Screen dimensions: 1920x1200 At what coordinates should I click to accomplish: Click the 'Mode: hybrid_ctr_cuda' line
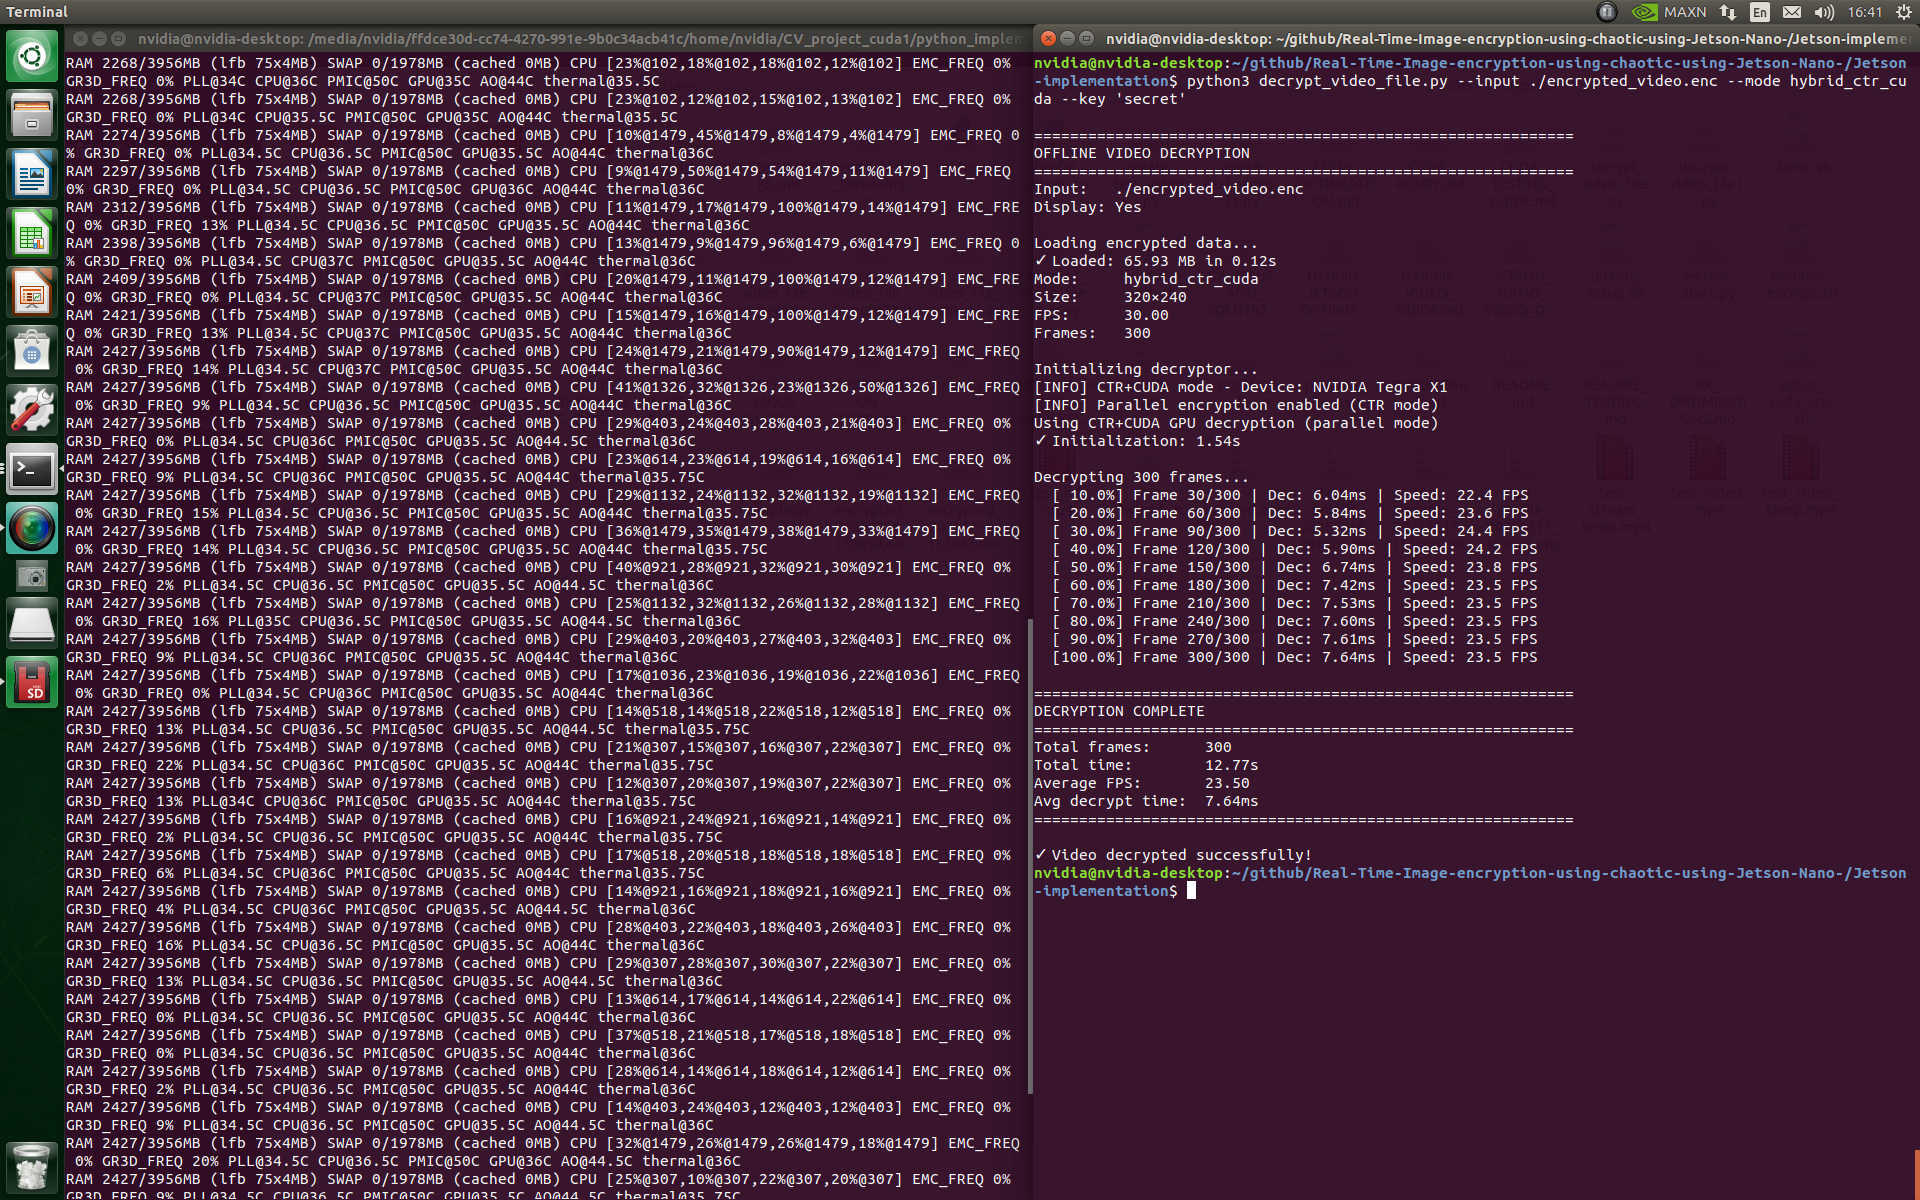click(x=1146, y=279)
